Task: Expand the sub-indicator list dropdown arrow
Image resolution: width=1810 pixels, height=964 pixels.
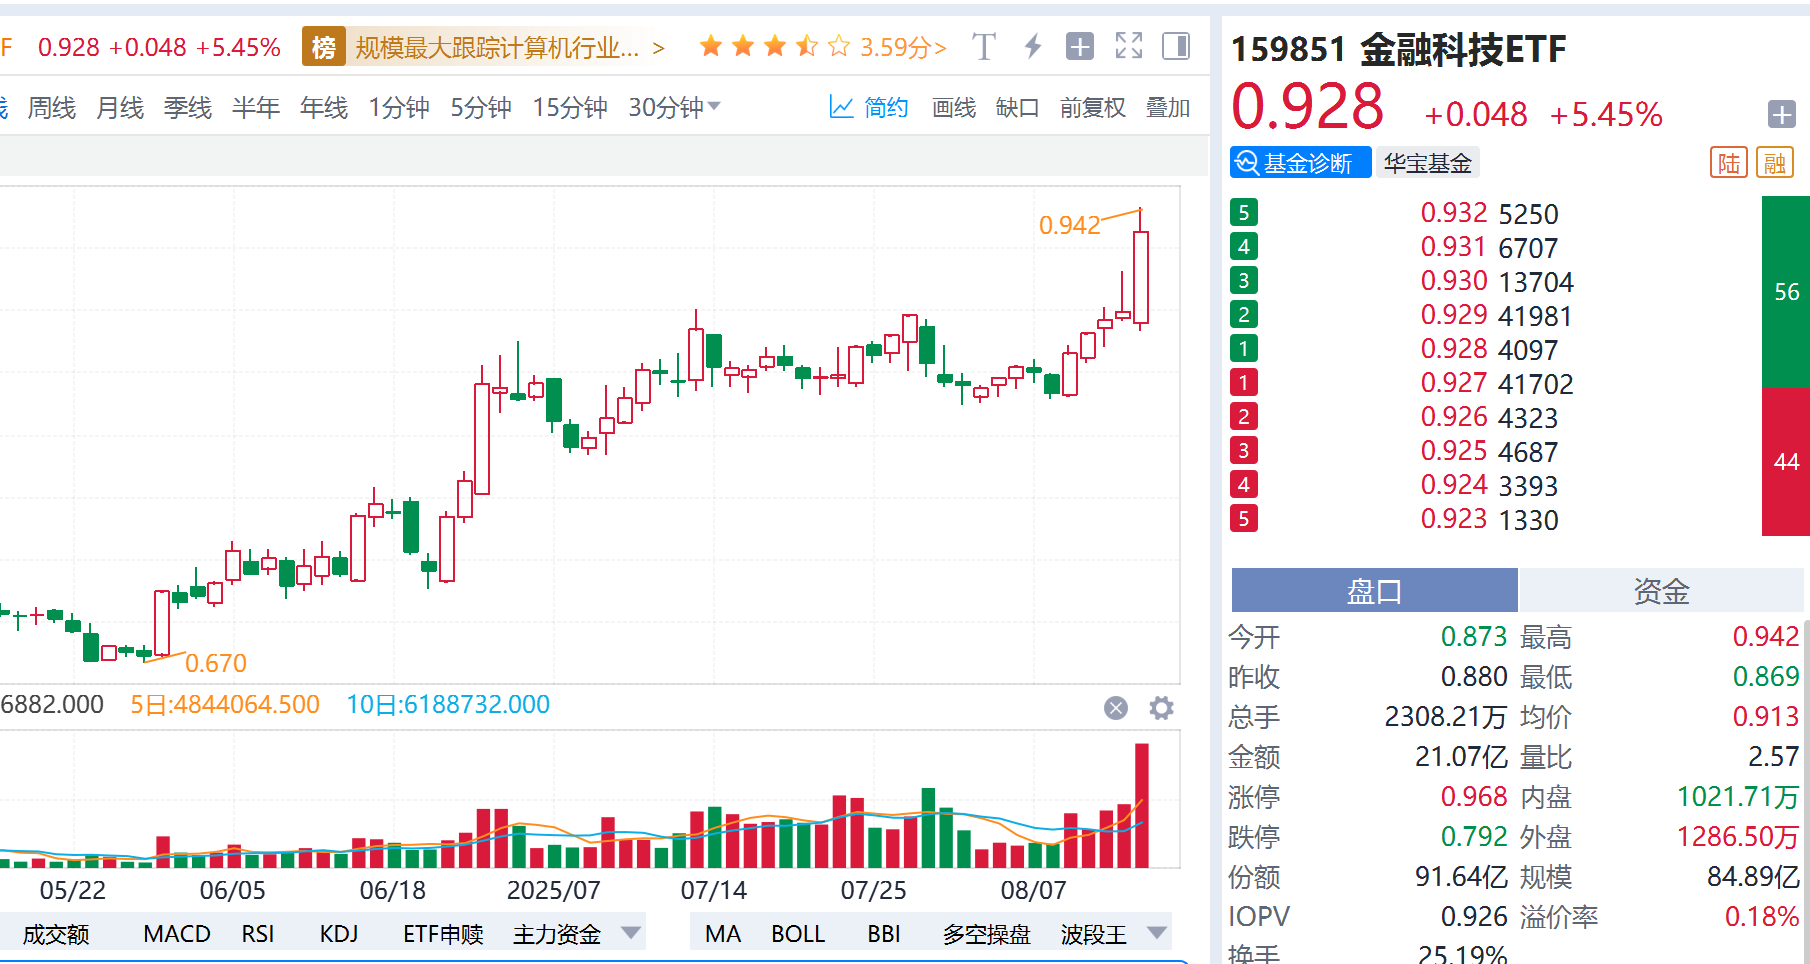Action: (x=631, y=933)
